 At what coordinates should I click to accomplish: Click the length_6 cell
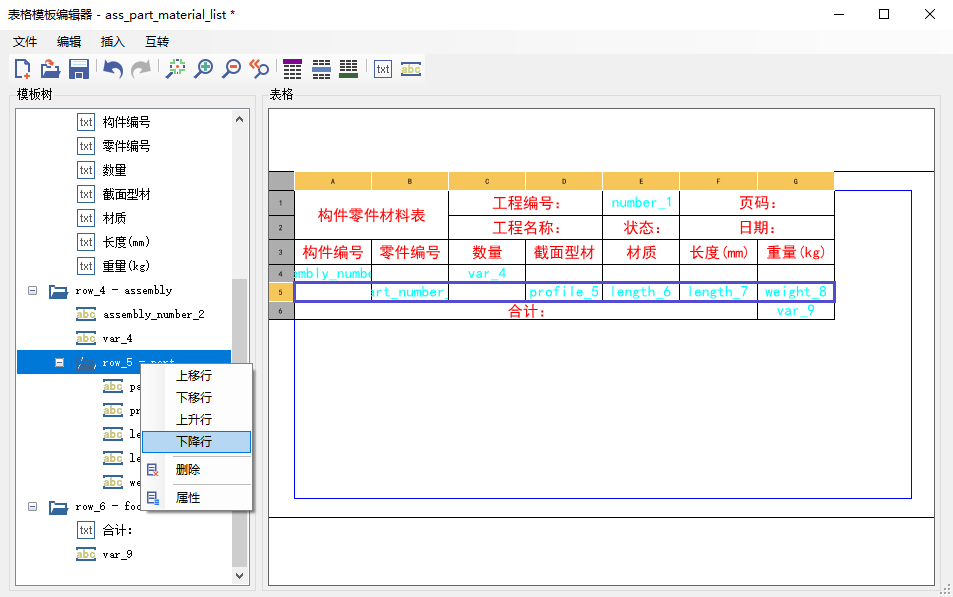[641, 292]
